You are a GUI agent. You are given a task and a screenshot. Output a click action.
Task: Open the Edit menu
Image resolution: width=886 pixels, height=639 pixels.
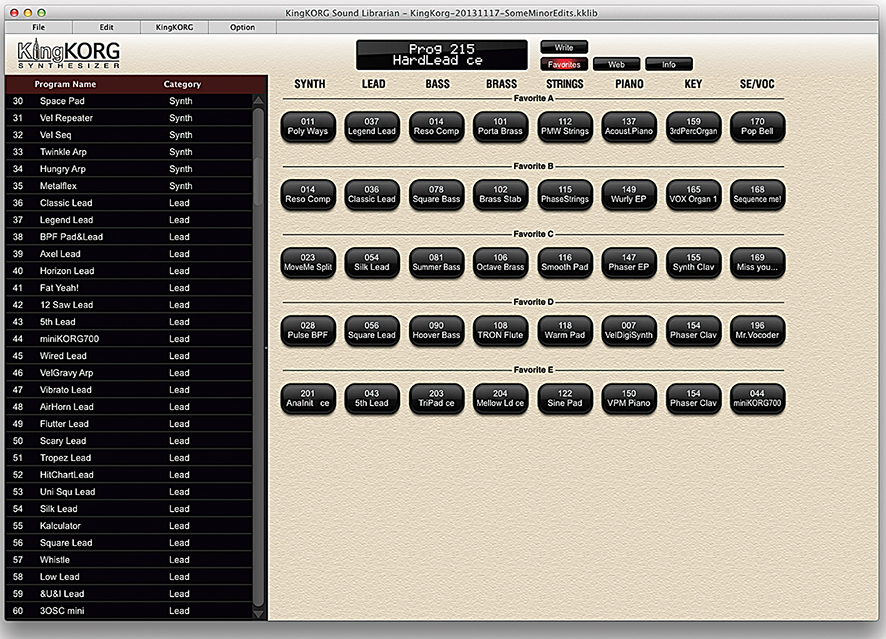[x=106, y=27]
